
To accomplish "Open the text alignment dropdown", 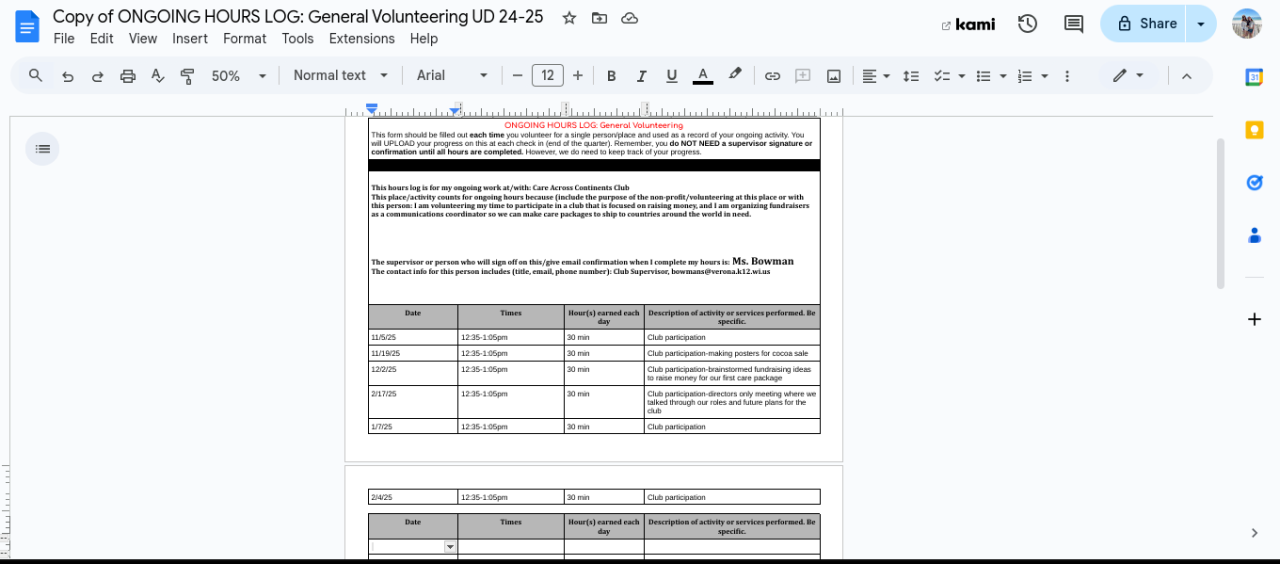I will pos(876,76).
